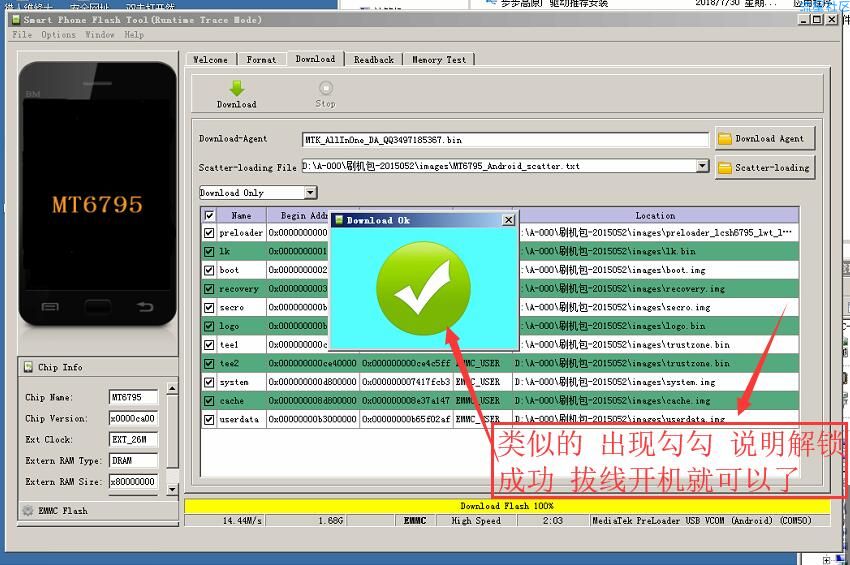Click the EMMC Flash gear icon
This screenshot has height=565, width=850.
28,510
